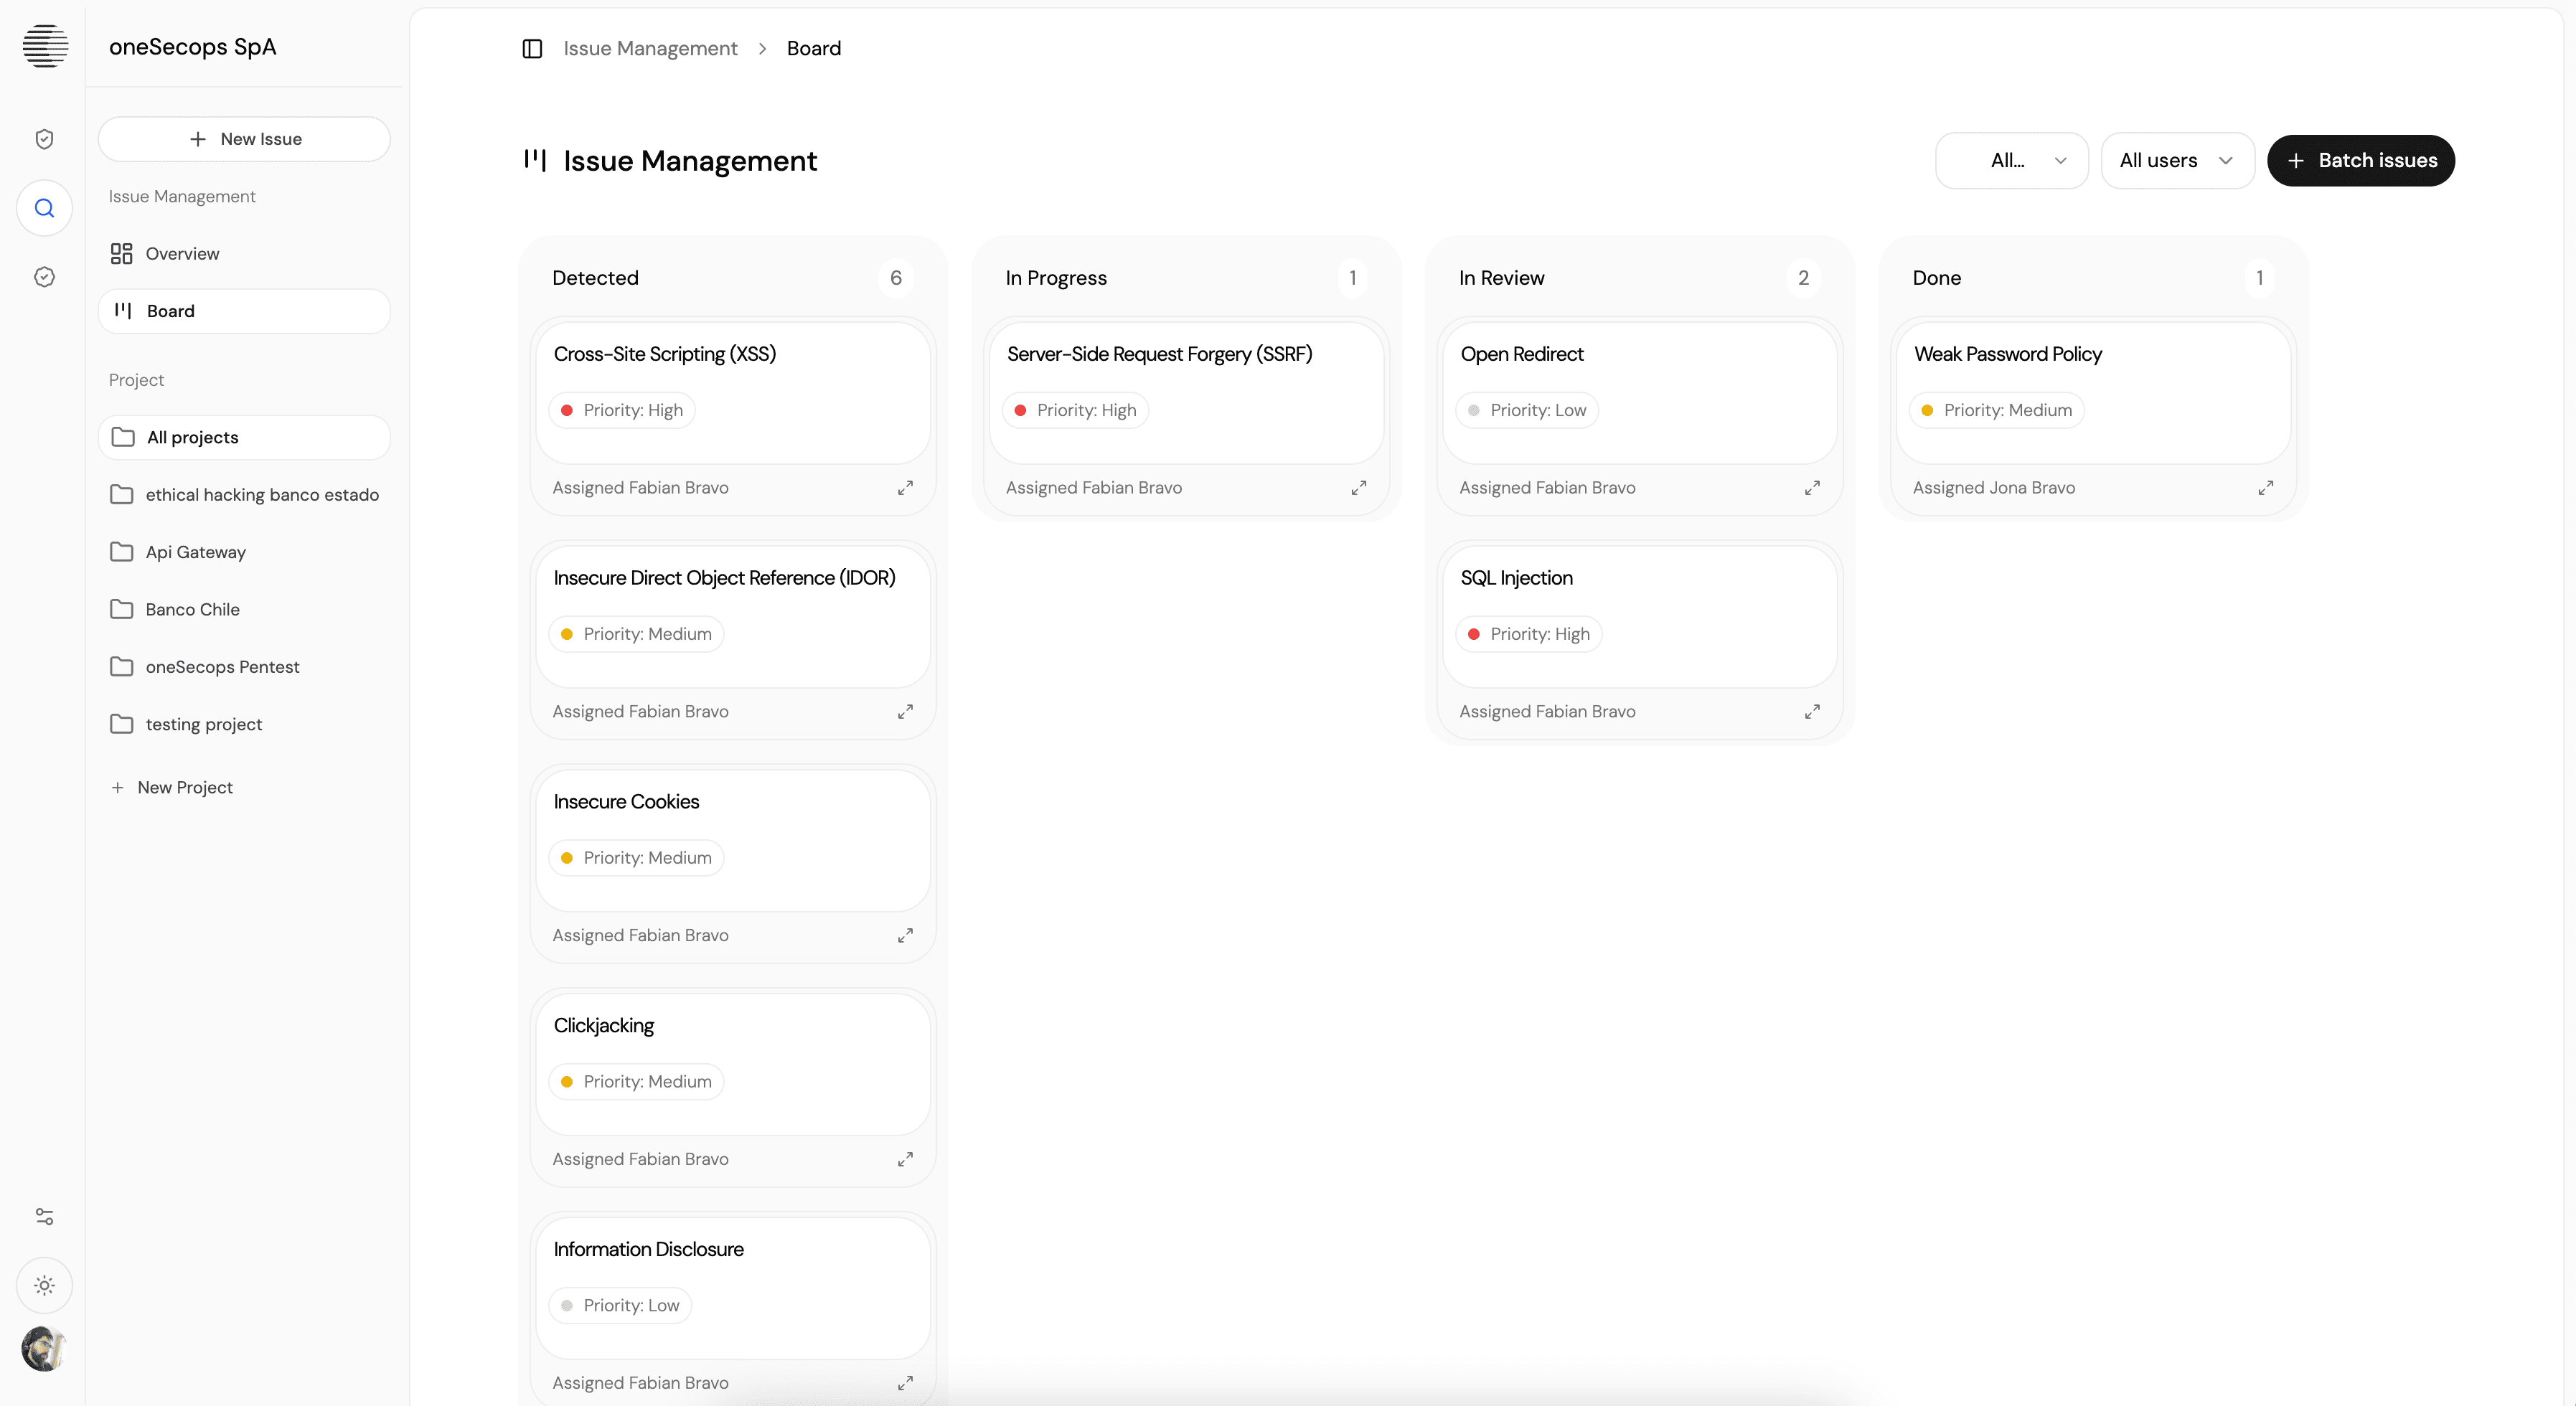Open the All users dropdown
The image size is (2576, 1406).
(2176, 160)
